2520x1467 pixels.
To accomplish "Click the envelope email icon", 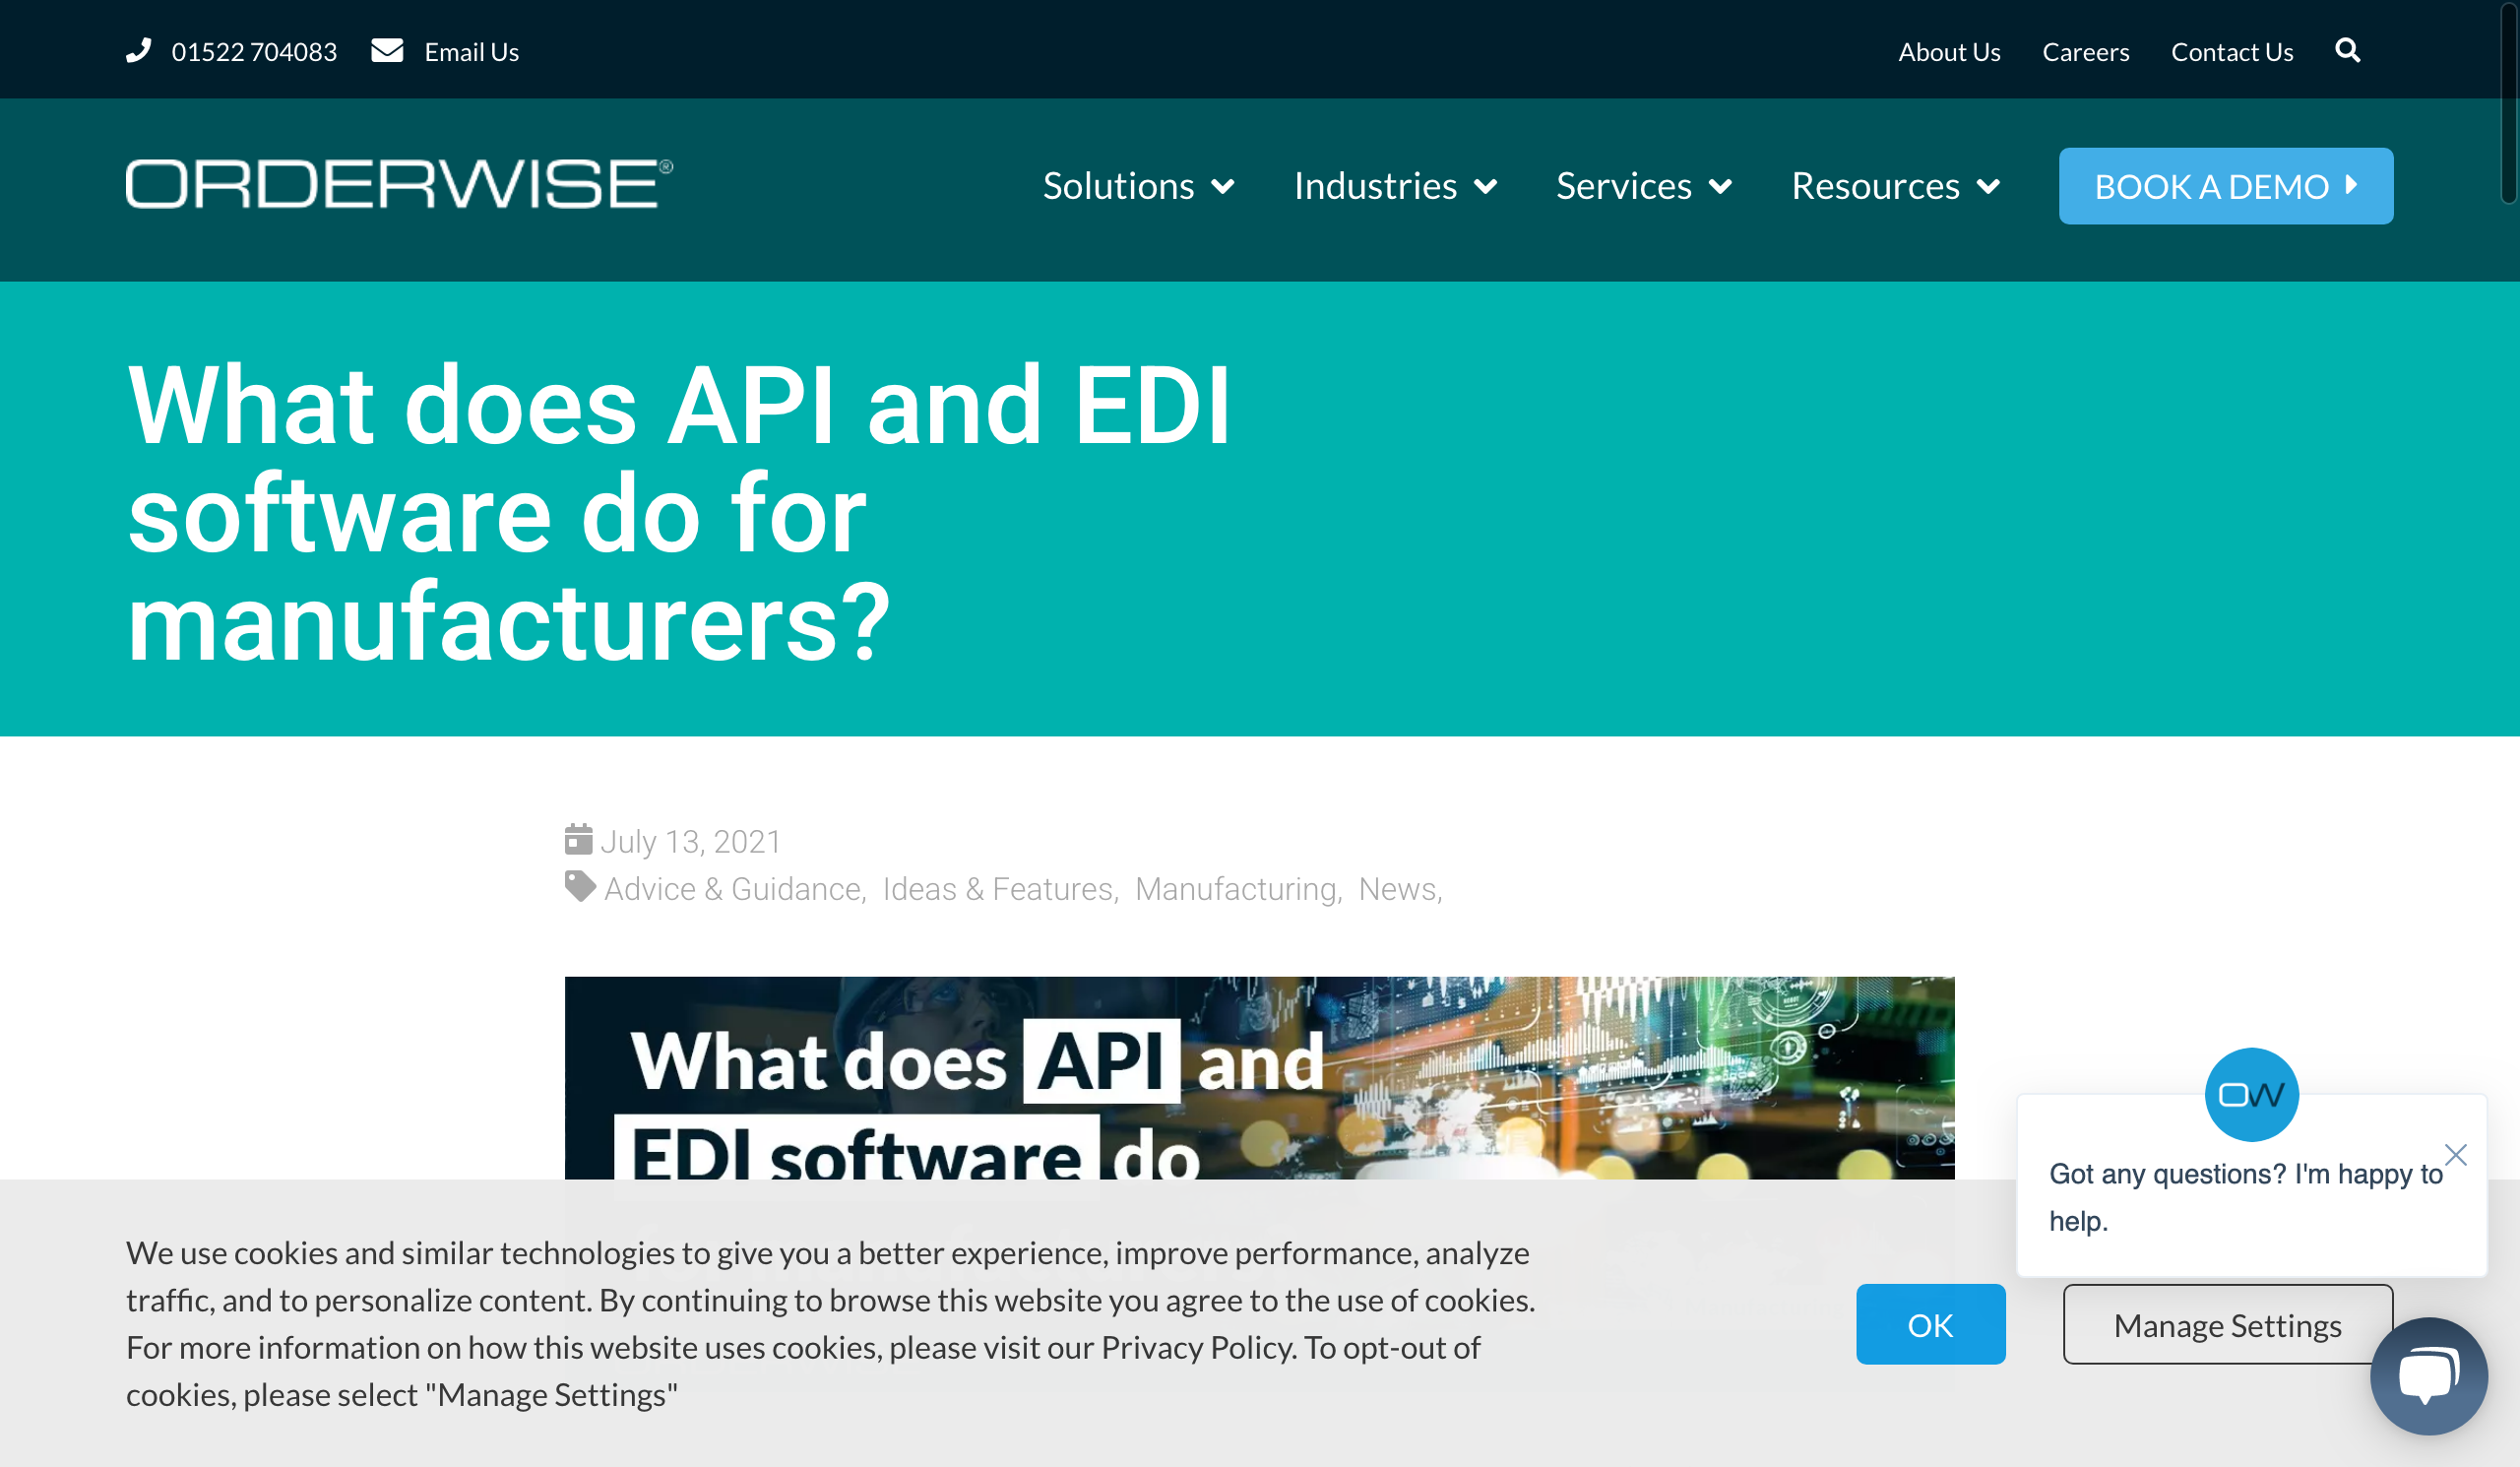I will click(x=387, y=51).
